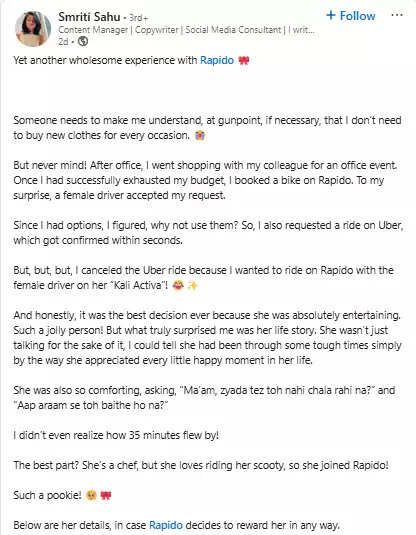Click the star-eyed emoji after 'Kali Activa'
This screenshot has width=416, height=535.
178,286
